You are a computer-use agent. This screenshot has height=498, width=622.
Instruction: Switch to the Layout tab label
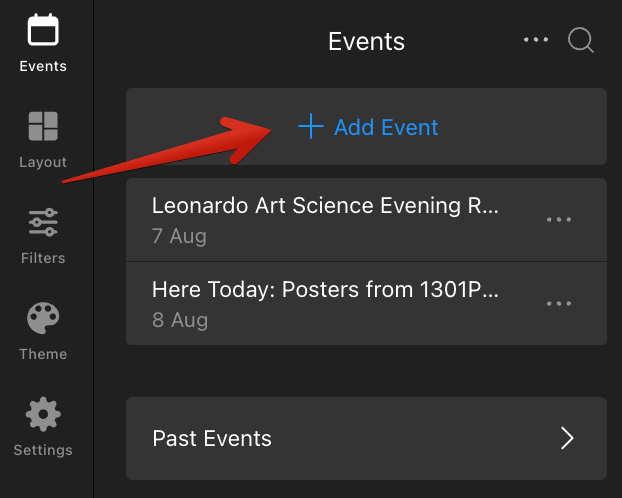[x=43, y=162]
